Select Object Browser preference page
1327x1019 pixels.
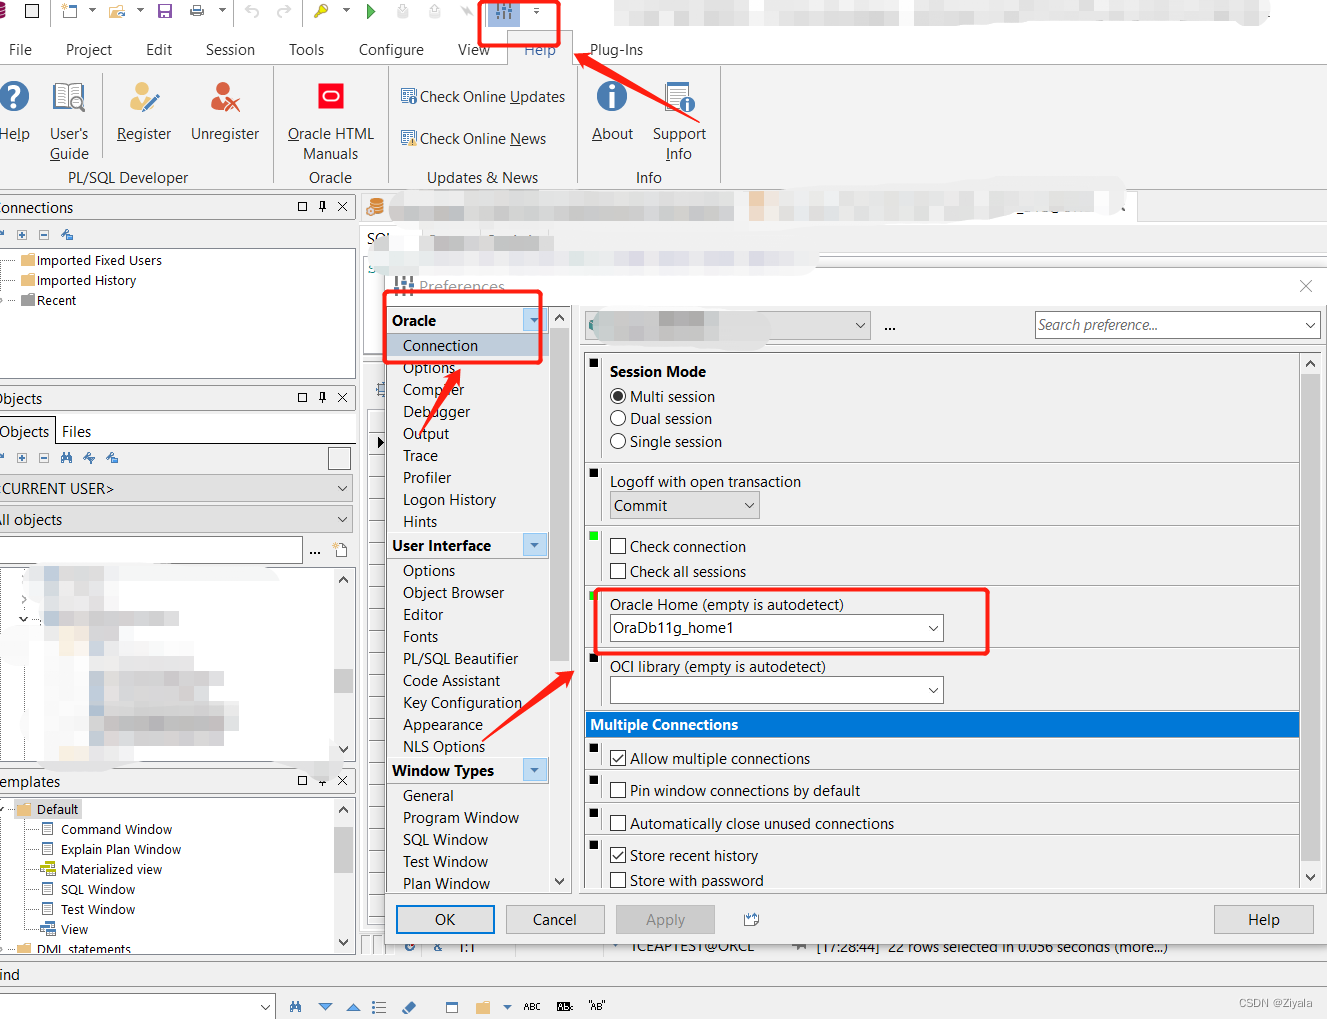click(x=453, y=593)
